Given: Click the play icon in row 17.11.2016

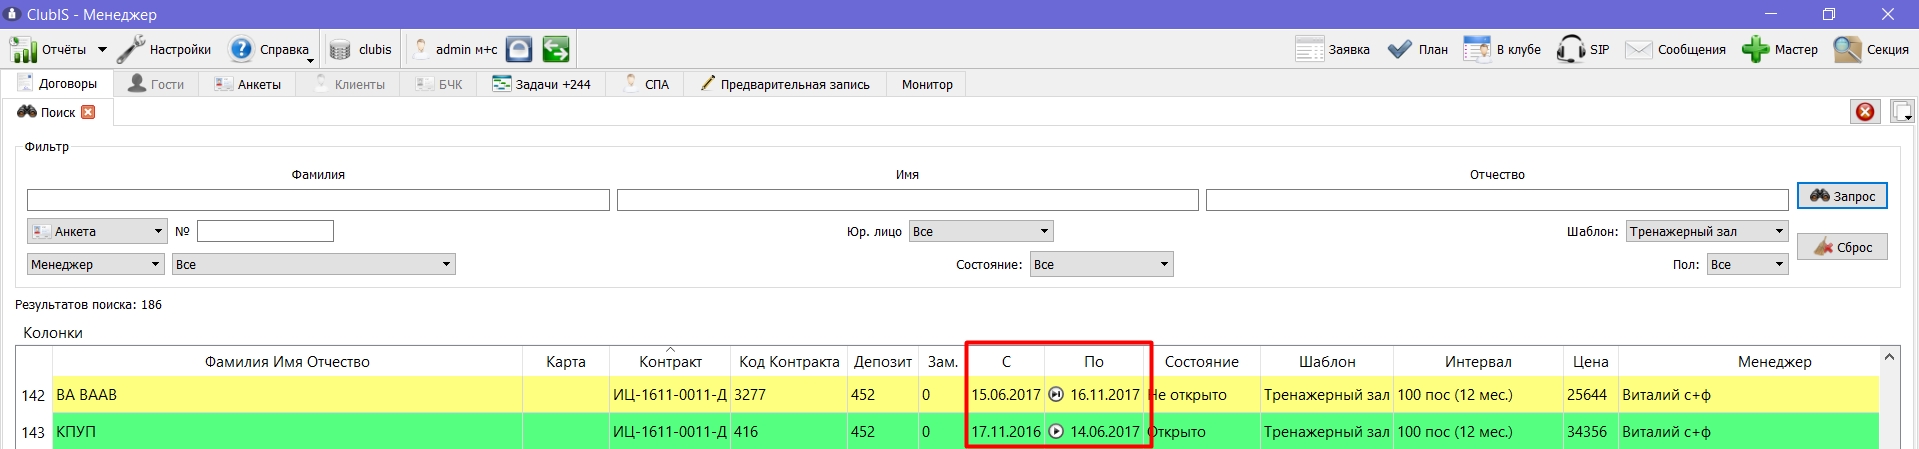Looking at the screenshot, I should coord(1056,432).
